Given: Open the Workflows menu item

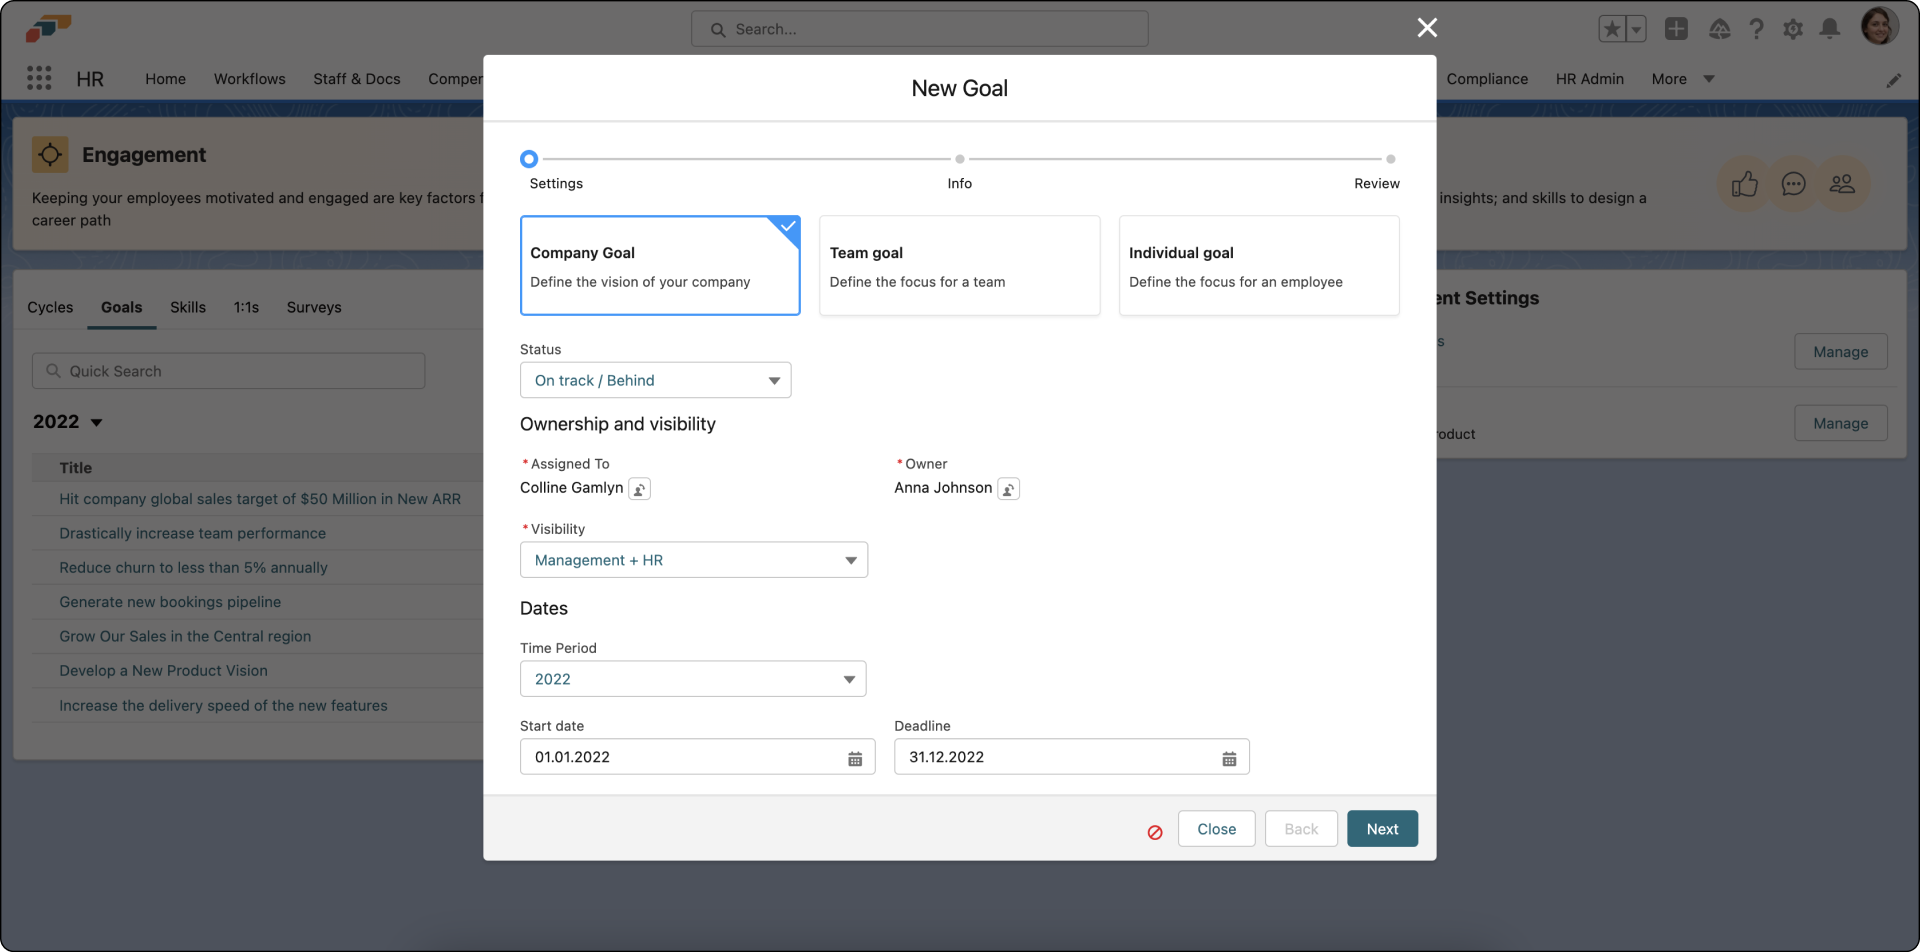Looking at the screenshot, I should [249, 78].
